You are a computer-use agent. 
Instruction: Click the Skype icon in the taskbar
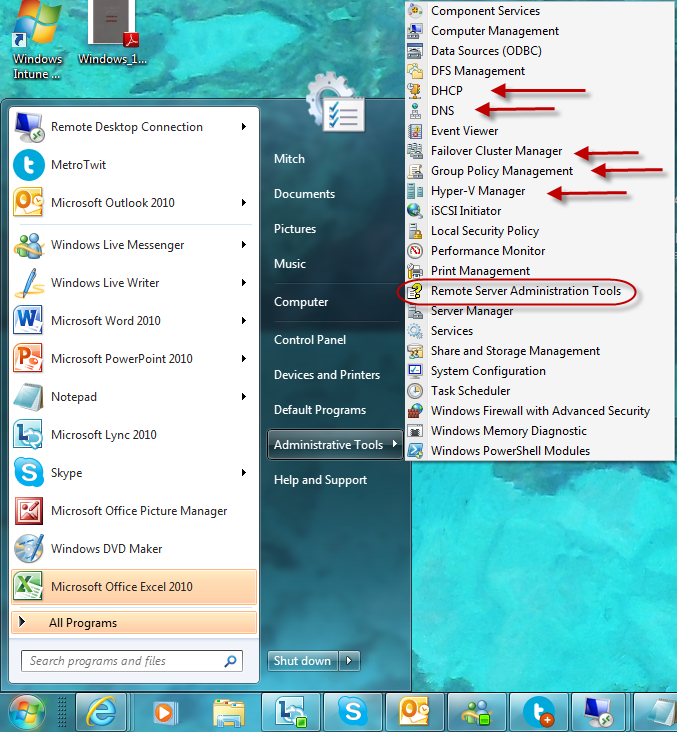click(352, 711)
